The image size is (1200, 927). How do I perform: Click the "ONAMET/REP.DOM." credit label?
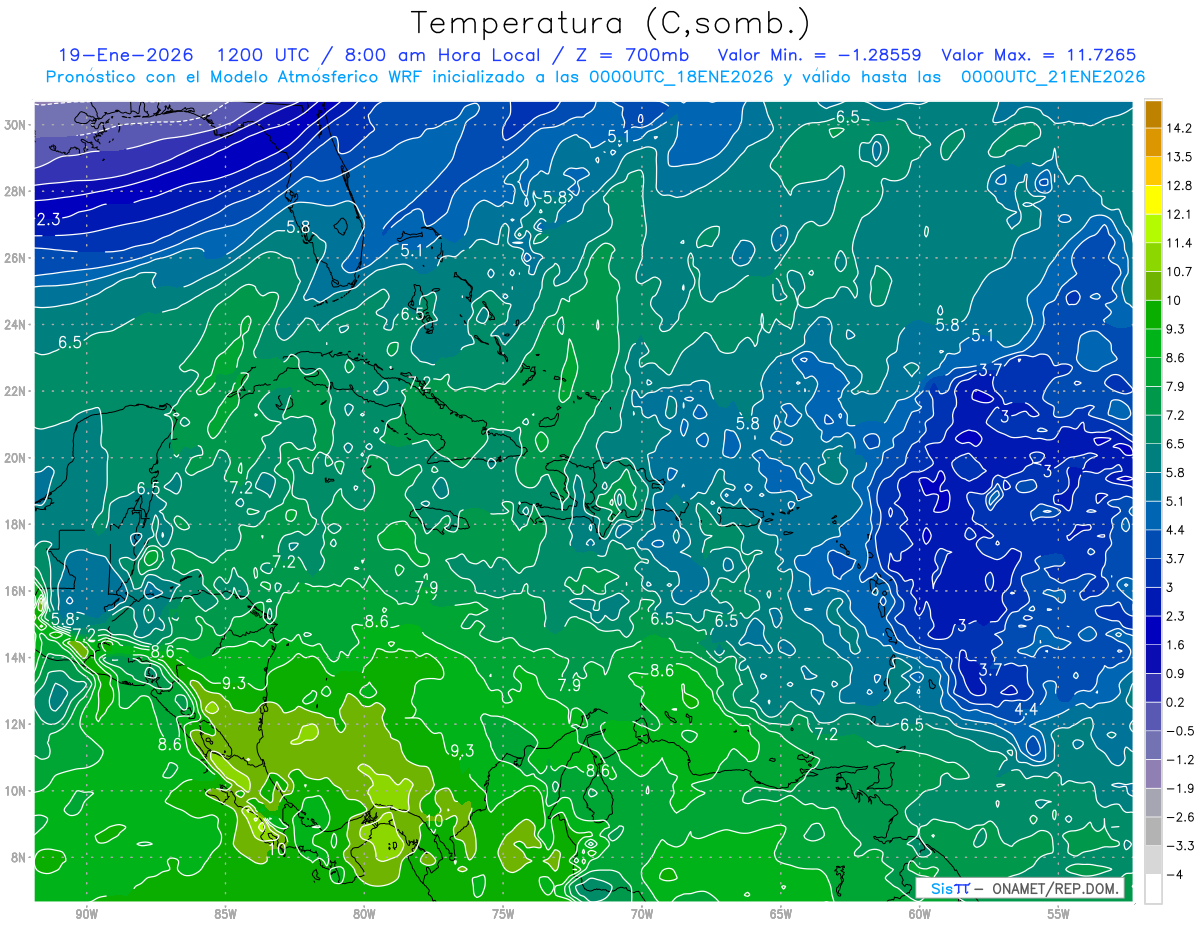(1055, 888)
